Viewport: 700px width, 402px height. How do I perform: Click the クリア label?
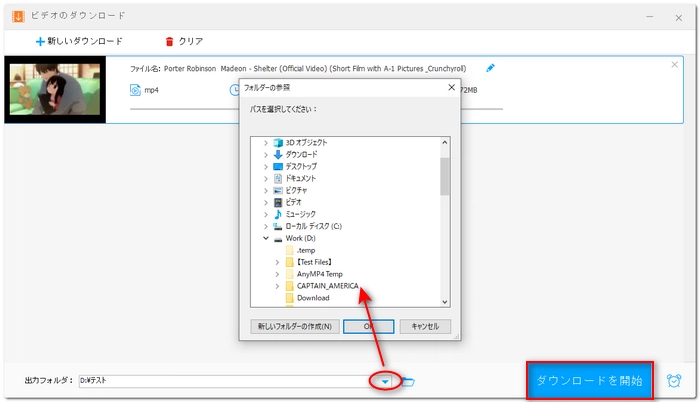tap(191, 42)
